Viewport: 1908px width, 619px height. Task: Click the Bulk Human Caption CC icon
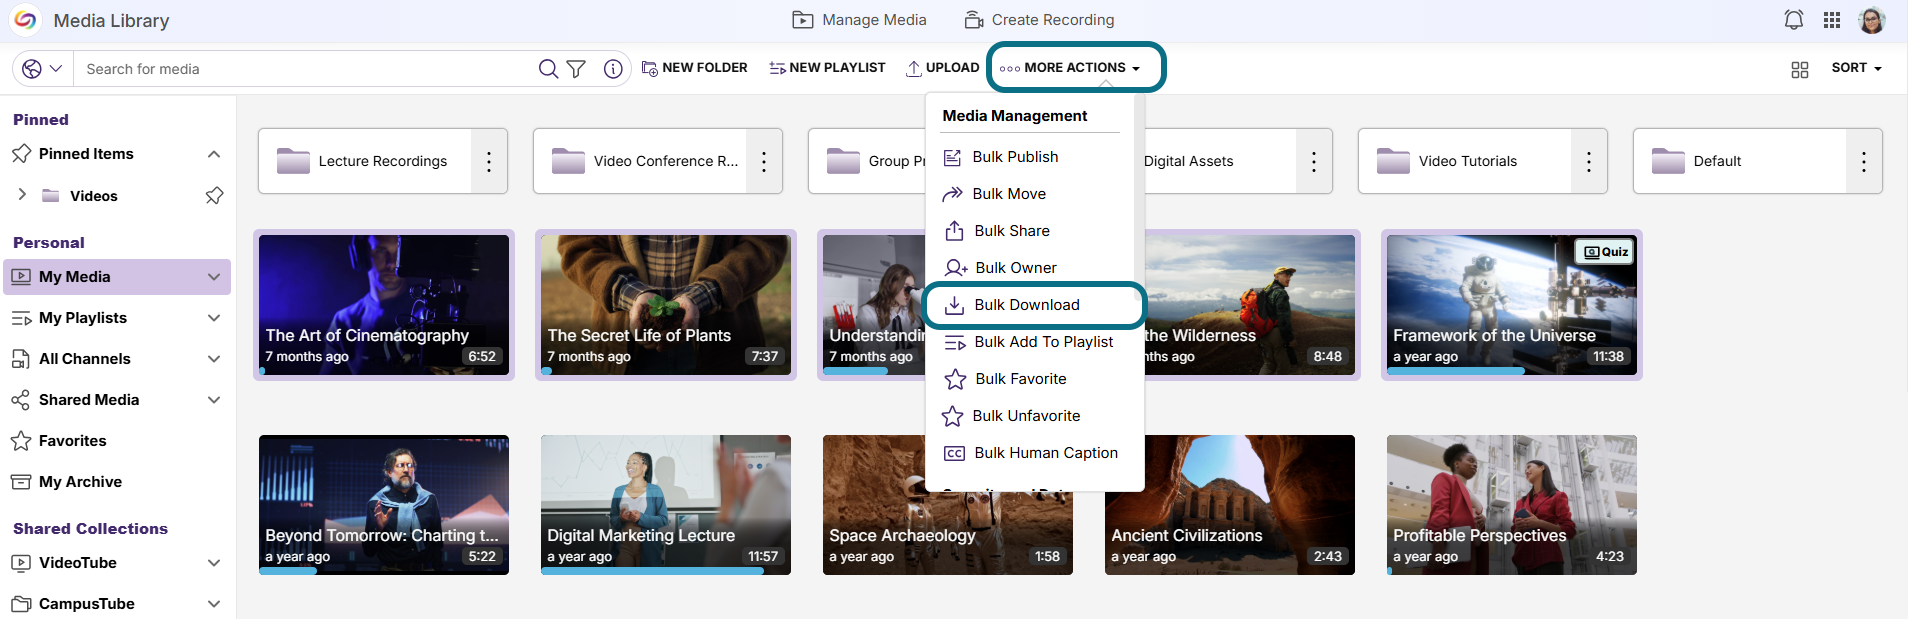click(955, 453)
